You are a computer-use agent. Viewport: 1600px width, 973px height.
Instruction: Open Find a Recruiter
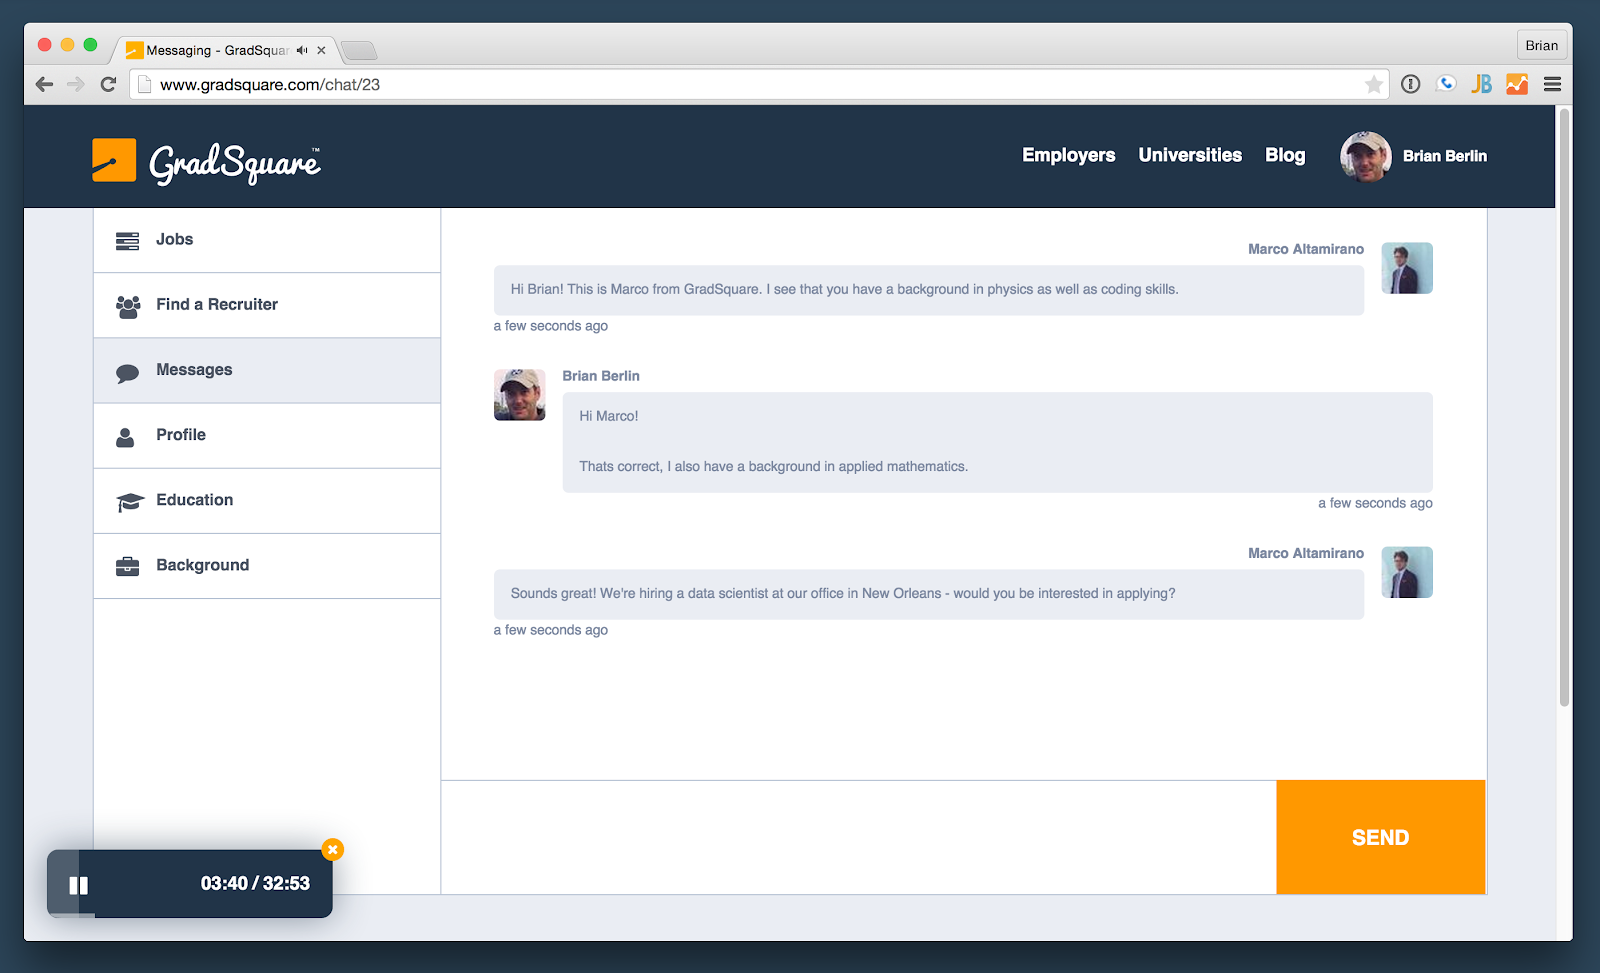pos(267,305)
